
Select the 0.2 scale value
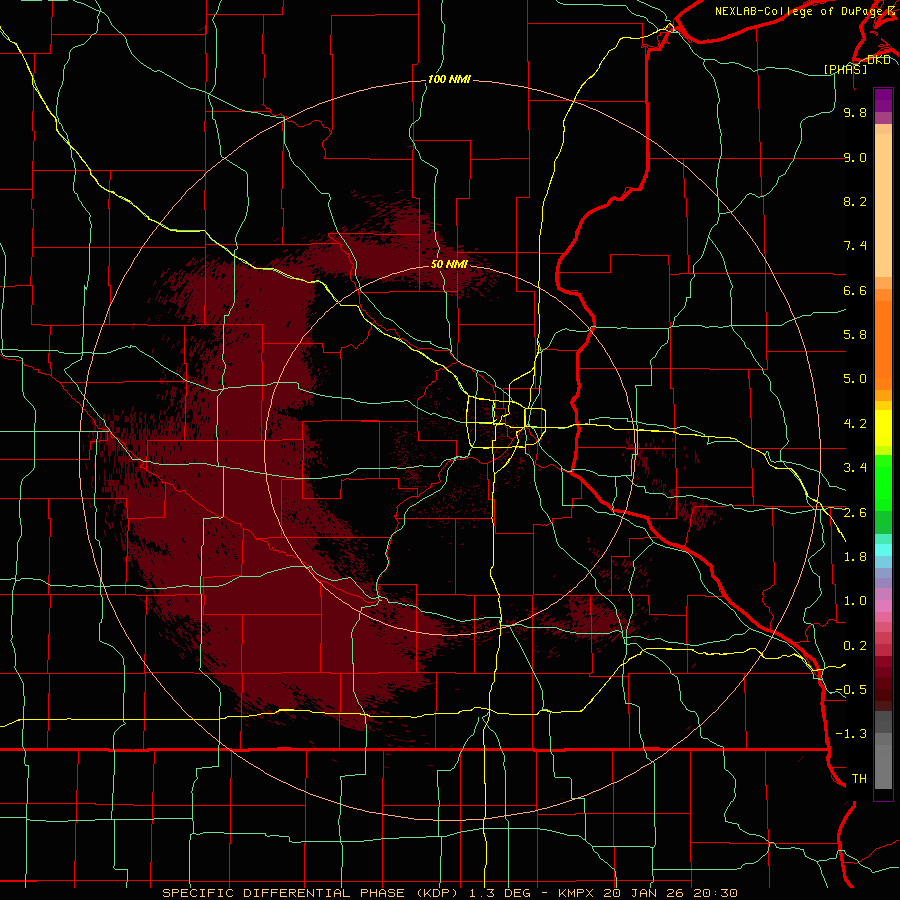coord(855,646)
